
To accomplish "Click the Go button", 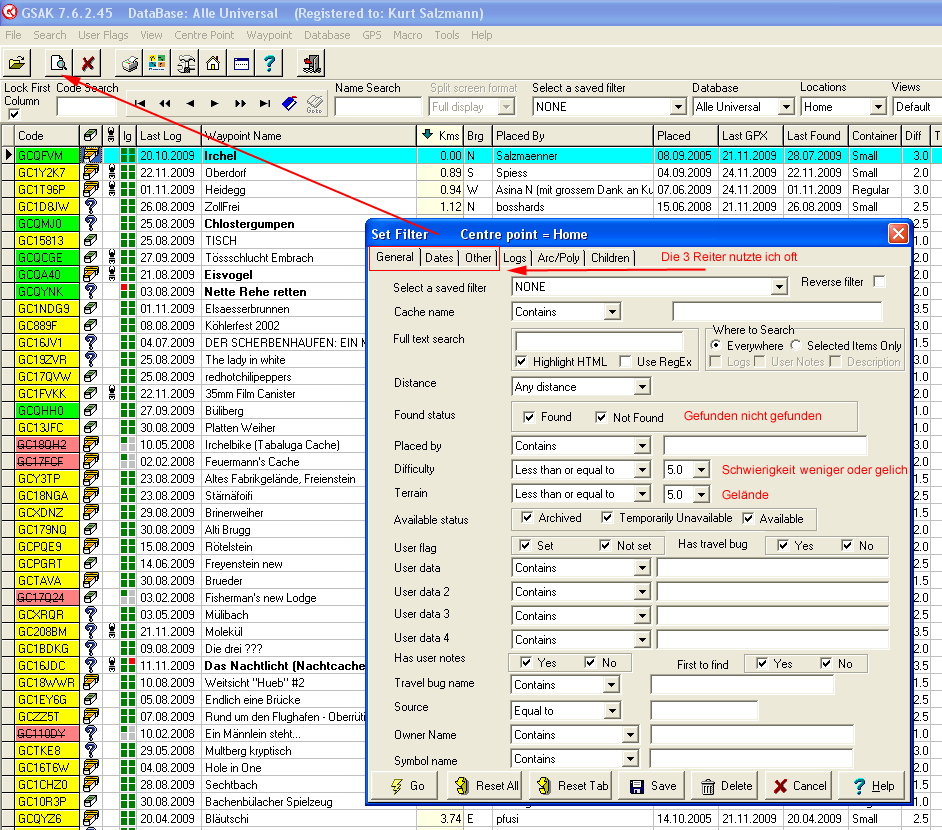I will 404,786.
